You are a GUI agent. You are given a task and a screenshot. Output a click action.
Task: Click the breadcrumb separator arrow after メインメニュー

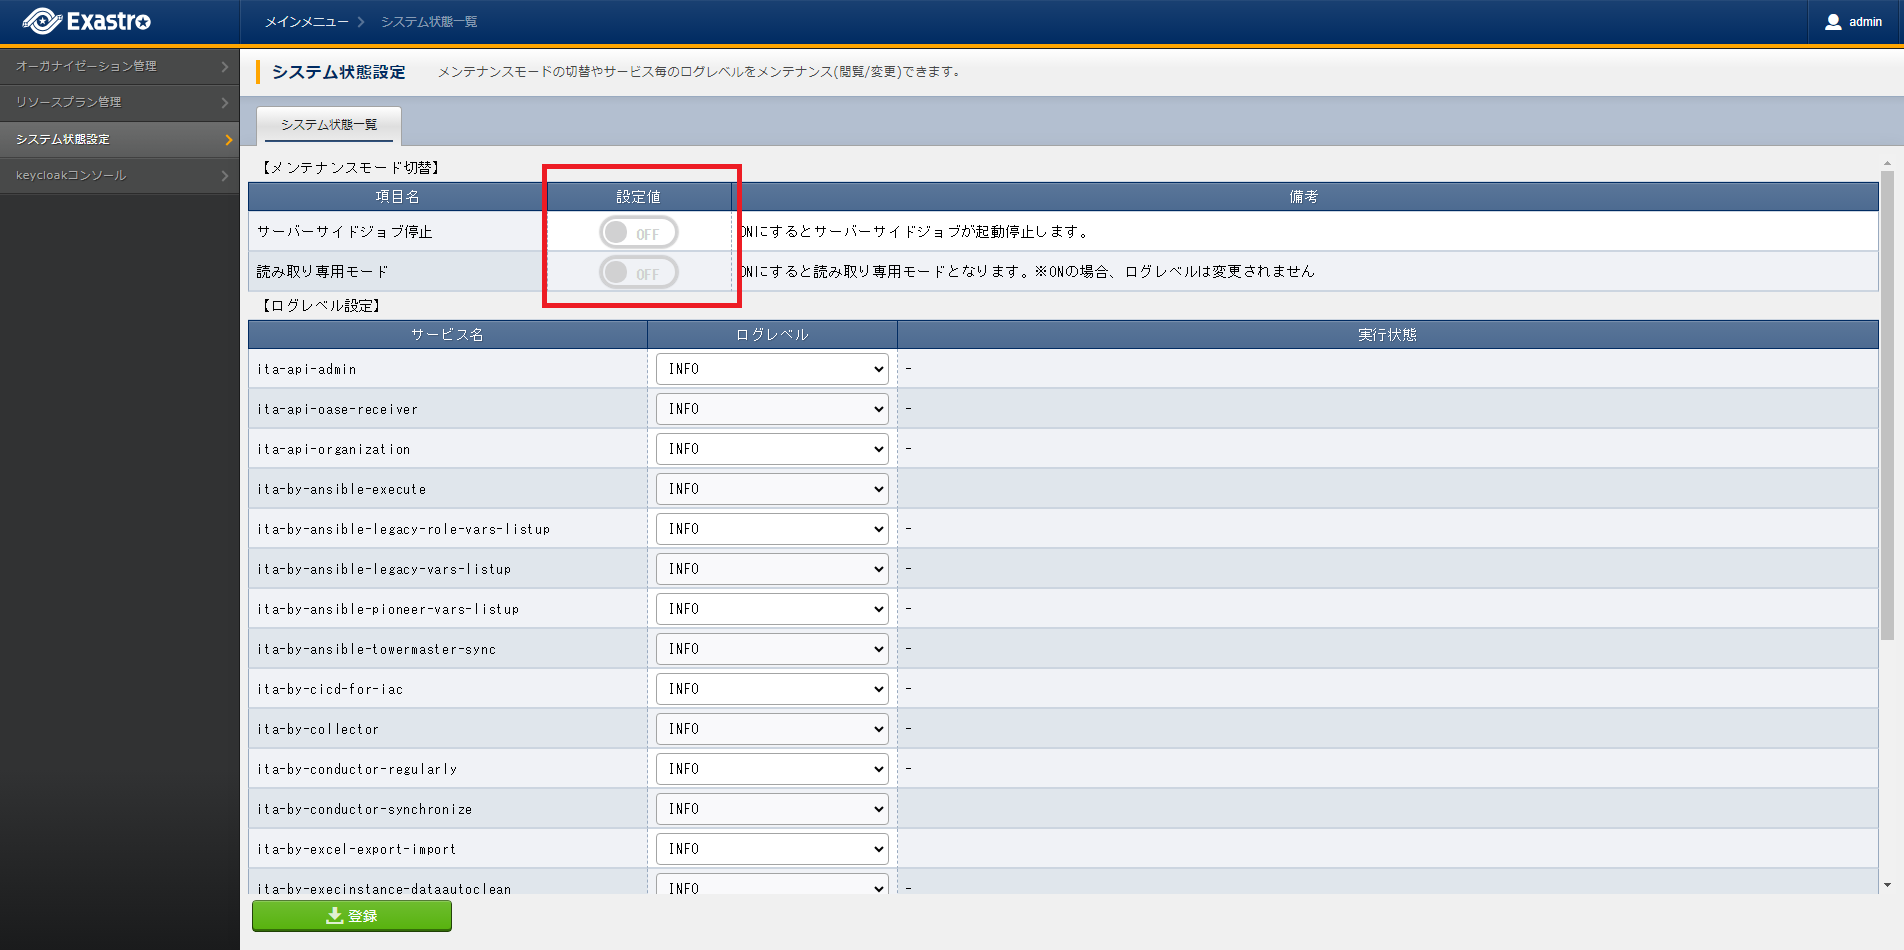click(361, 22)
